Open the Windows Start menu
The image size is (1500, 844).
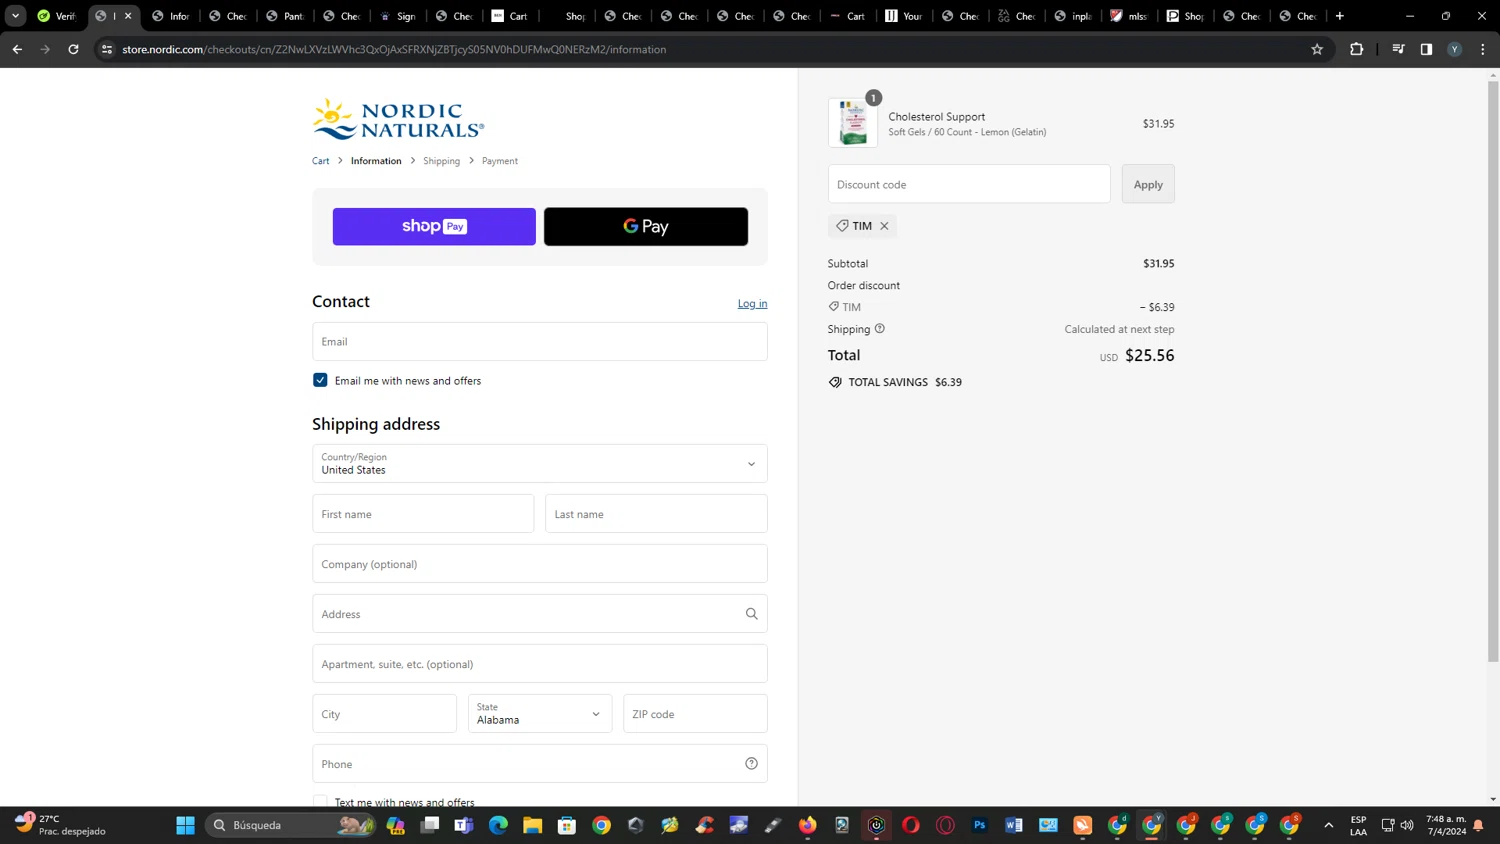coord(185,825)
